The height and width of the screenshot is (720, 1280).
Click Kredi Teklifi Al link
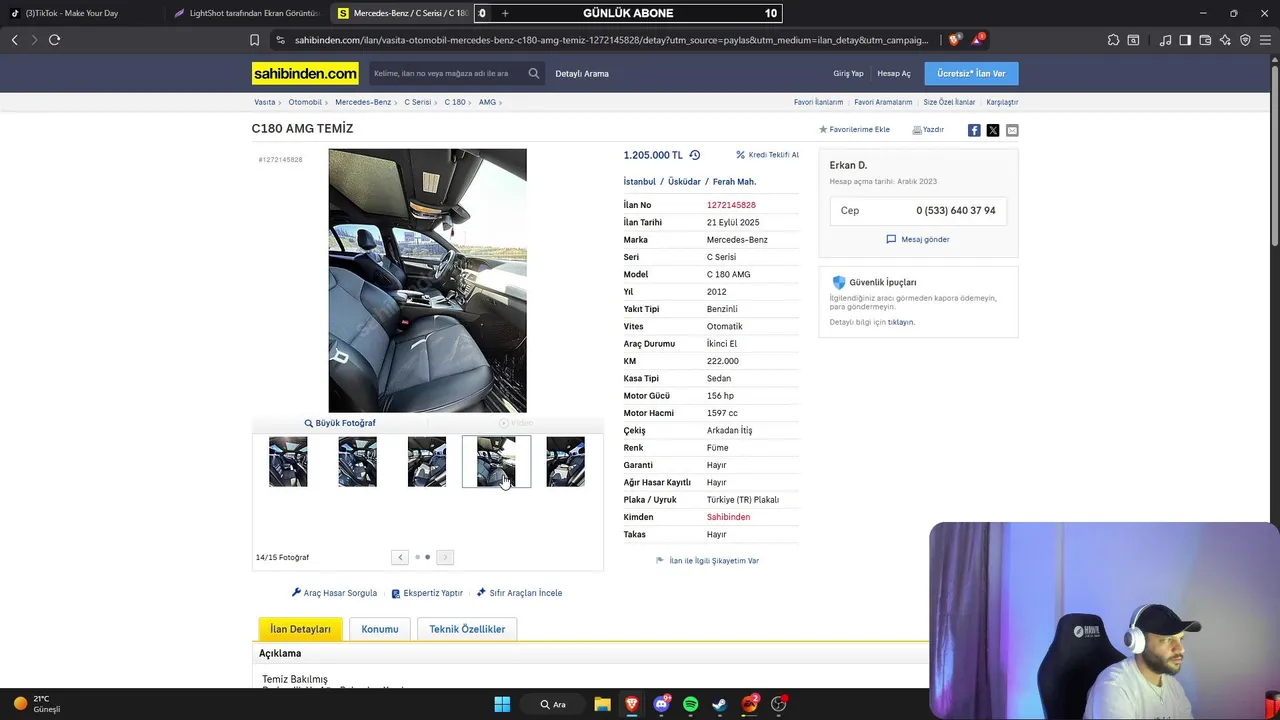(767, 155)
